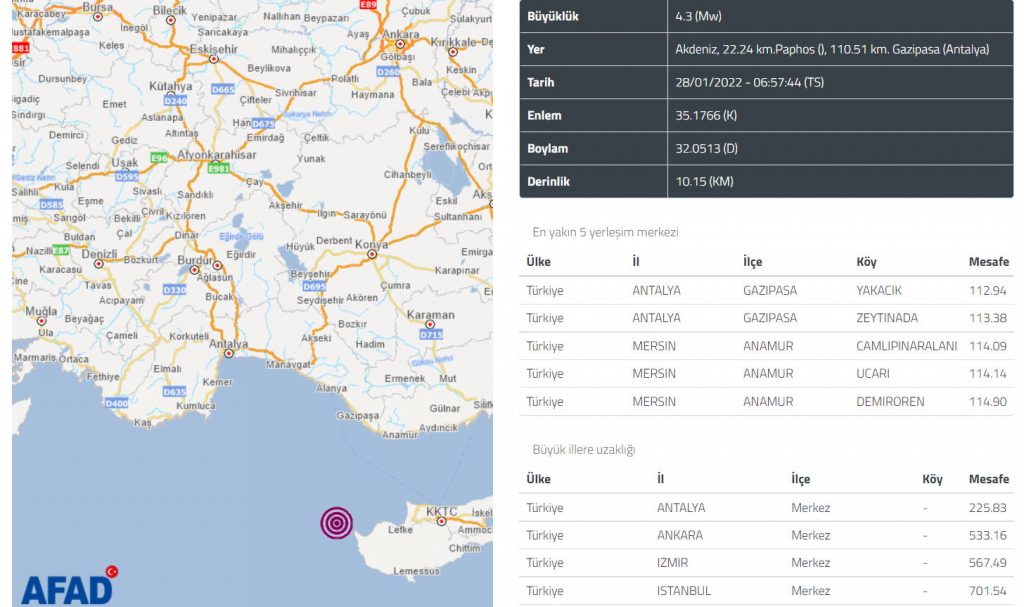Click the D330 road shield near Burdur
This screenshot has width=1024, height=607.
click(x=174, y=289)
